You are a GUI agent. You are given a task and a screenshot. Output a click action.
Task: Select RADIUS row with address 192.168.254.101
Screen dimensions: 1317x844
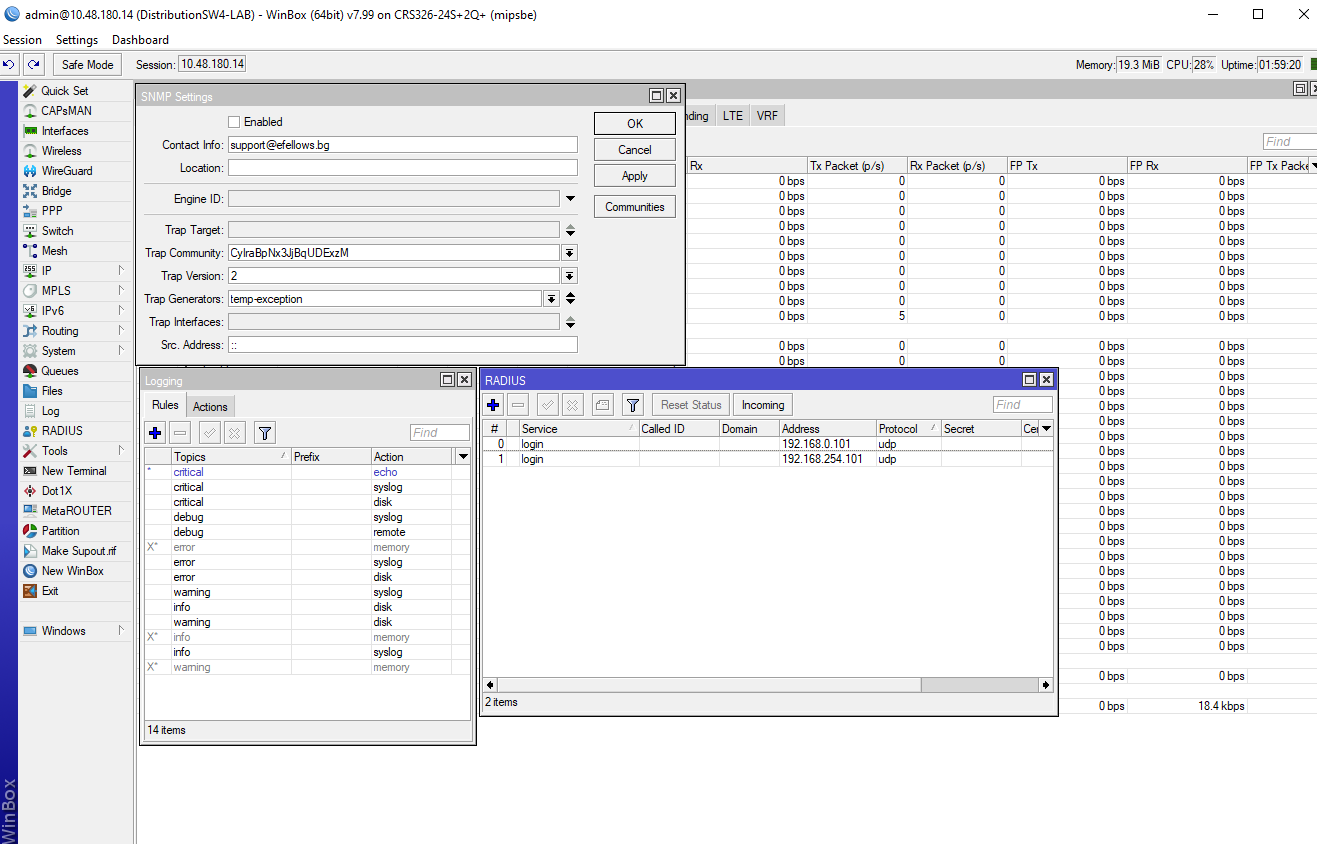coord(767,459)
